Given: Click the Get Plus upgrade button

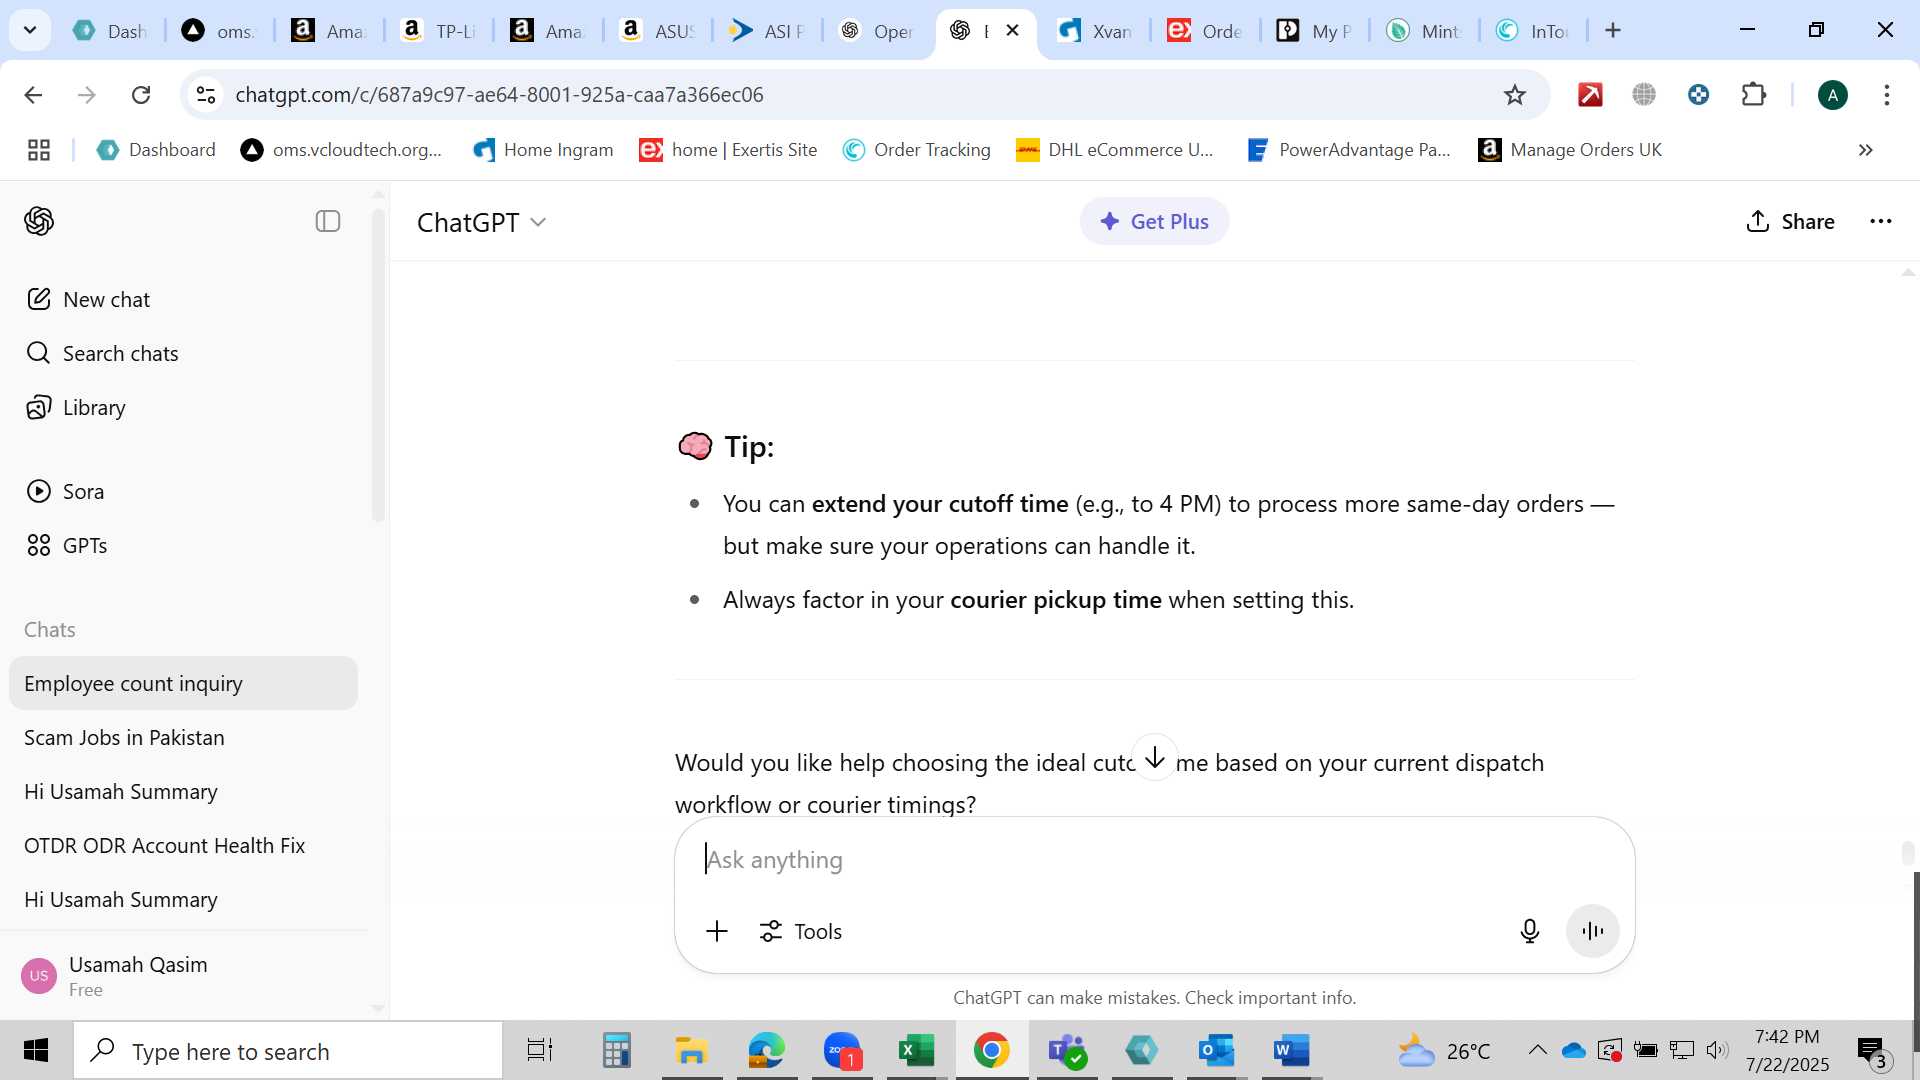Looking at the screenshot, I should point(1154,221).
